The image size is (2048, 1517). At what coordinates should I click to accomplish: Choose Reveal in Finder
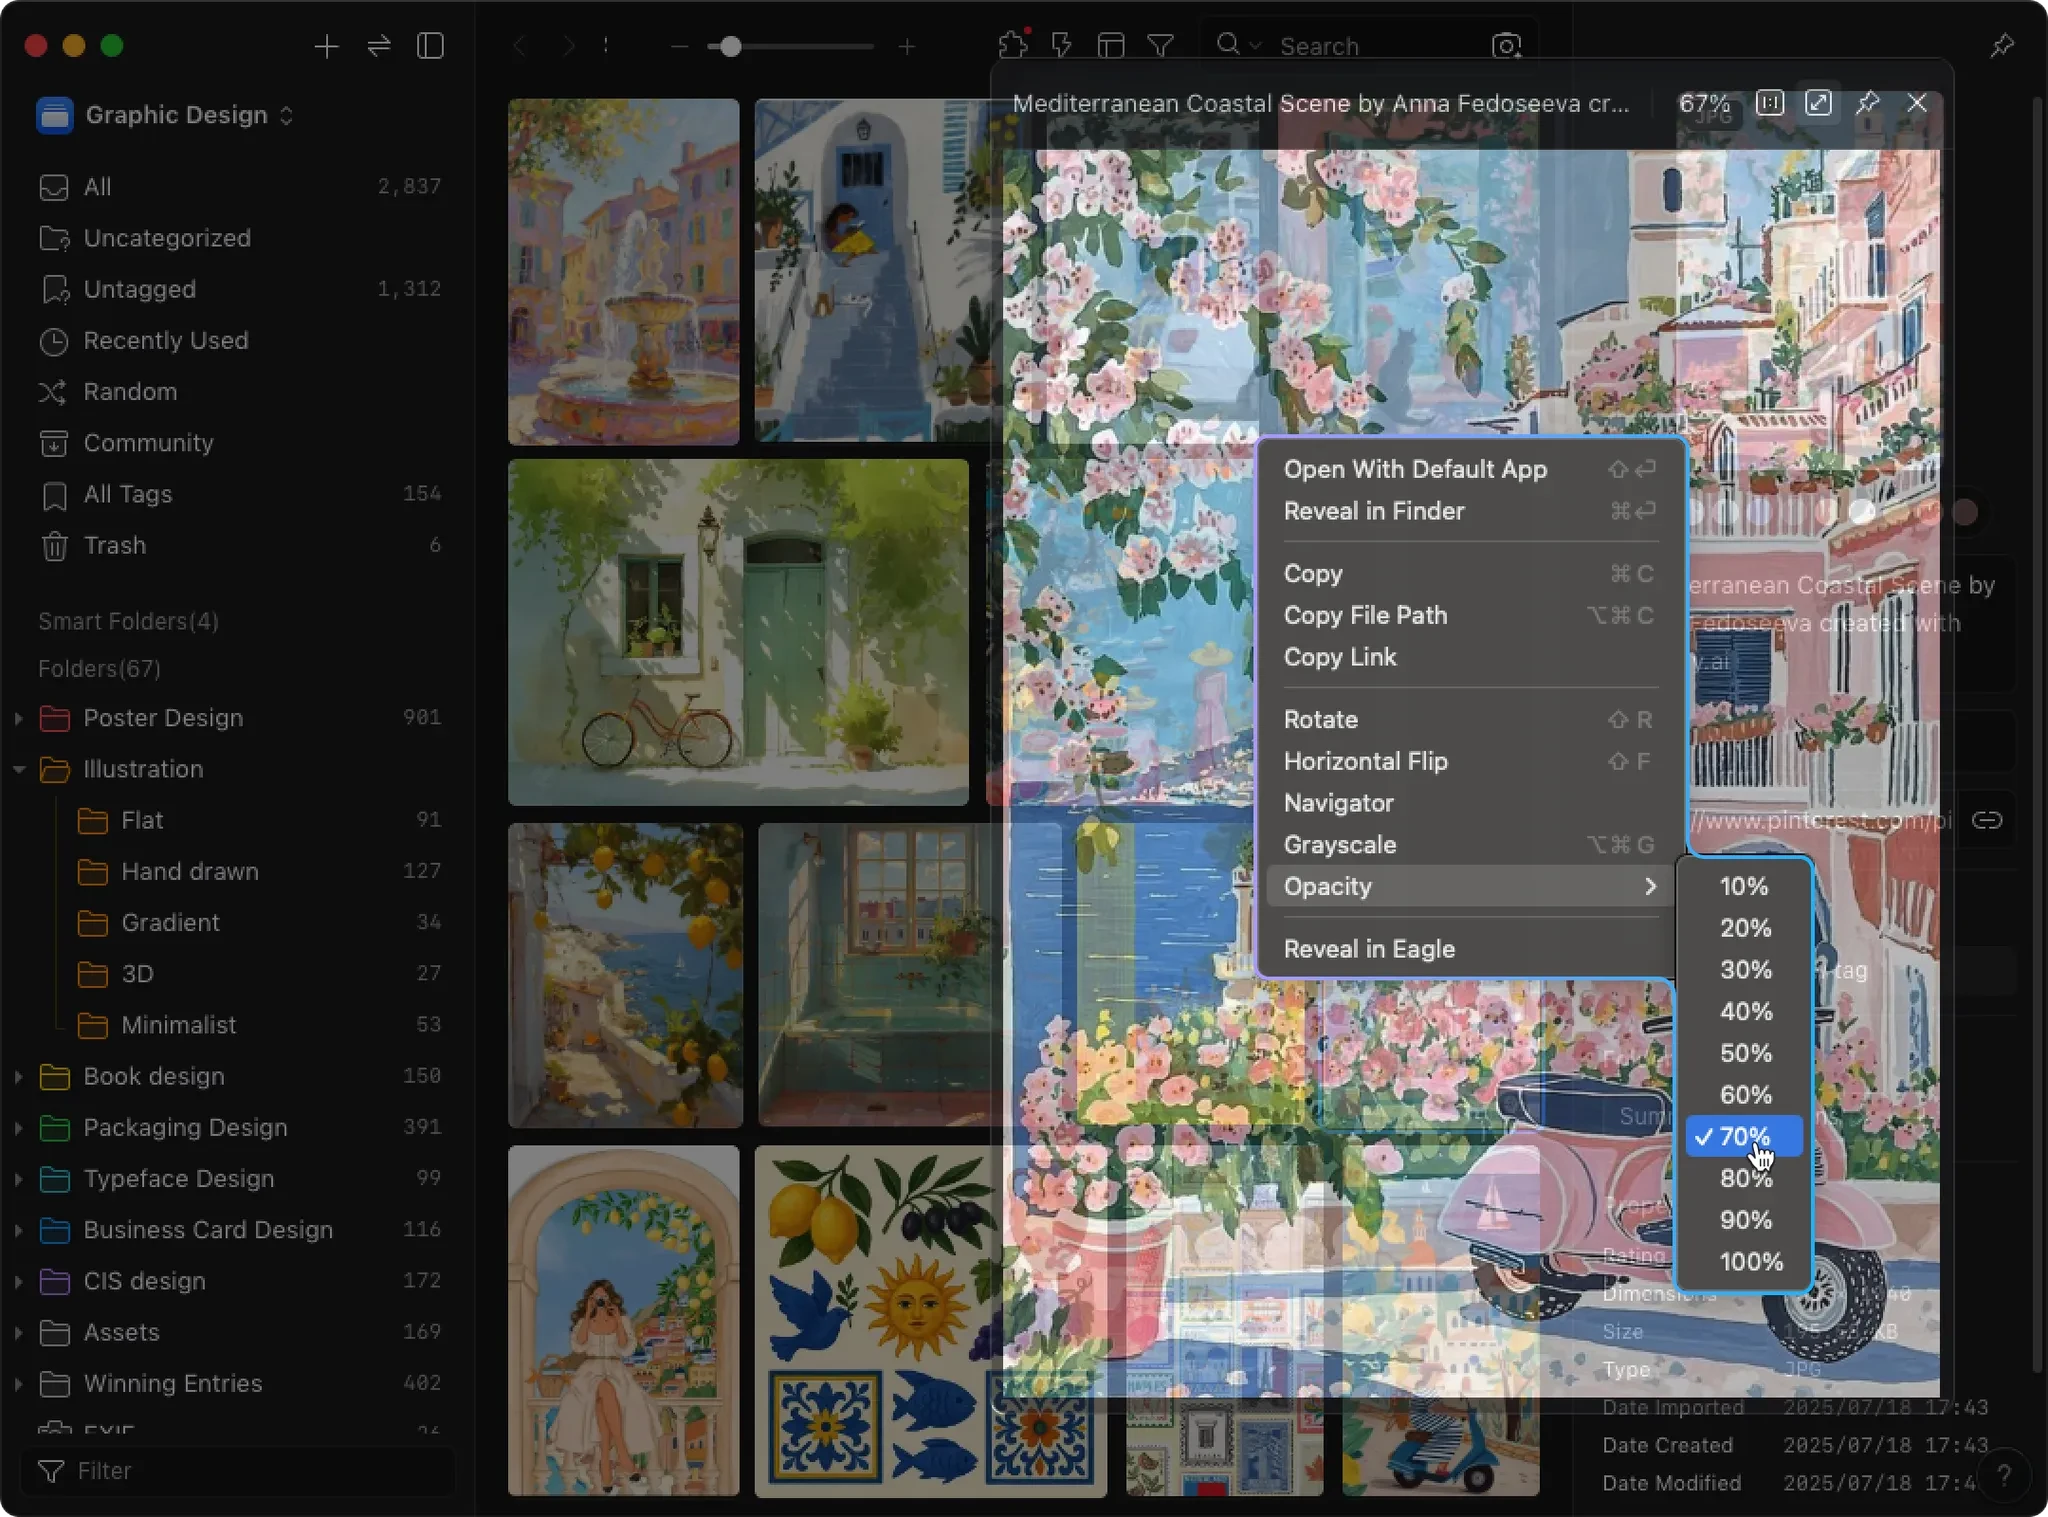[x=1470, y=511]
